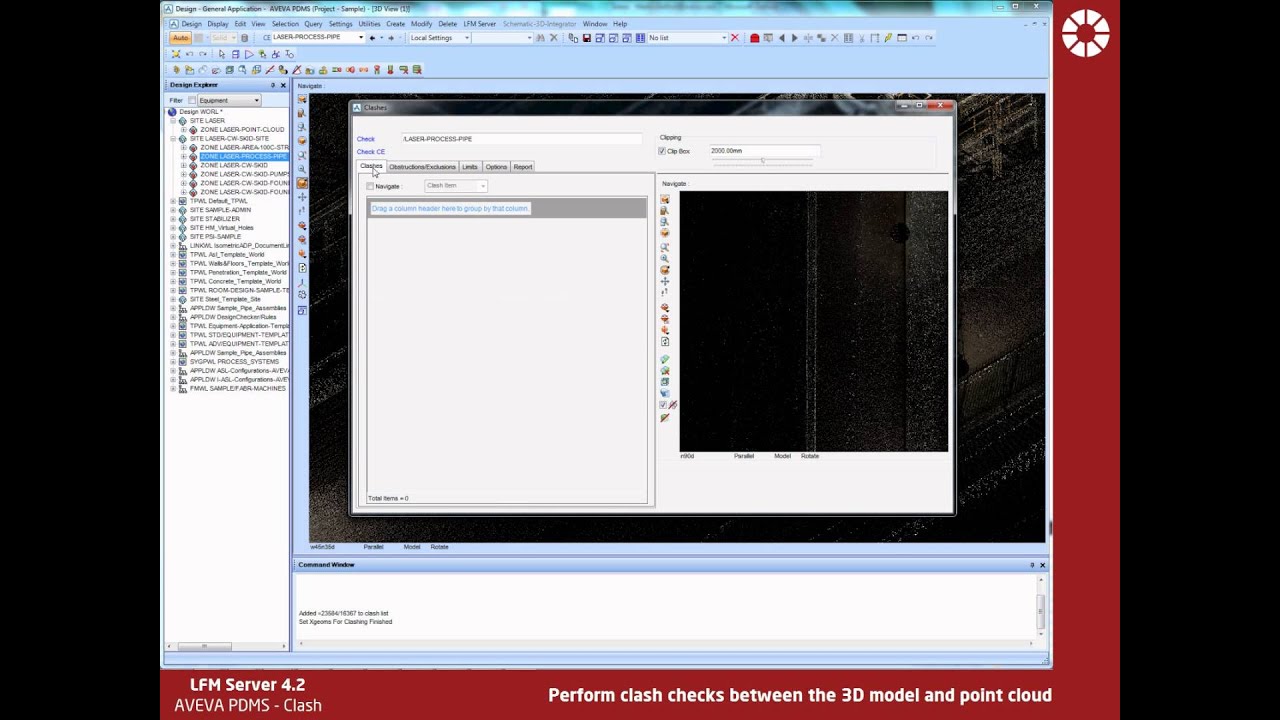
Task: Enable the Navigate checkbox in Clashes tab
Action: [370, 186]
